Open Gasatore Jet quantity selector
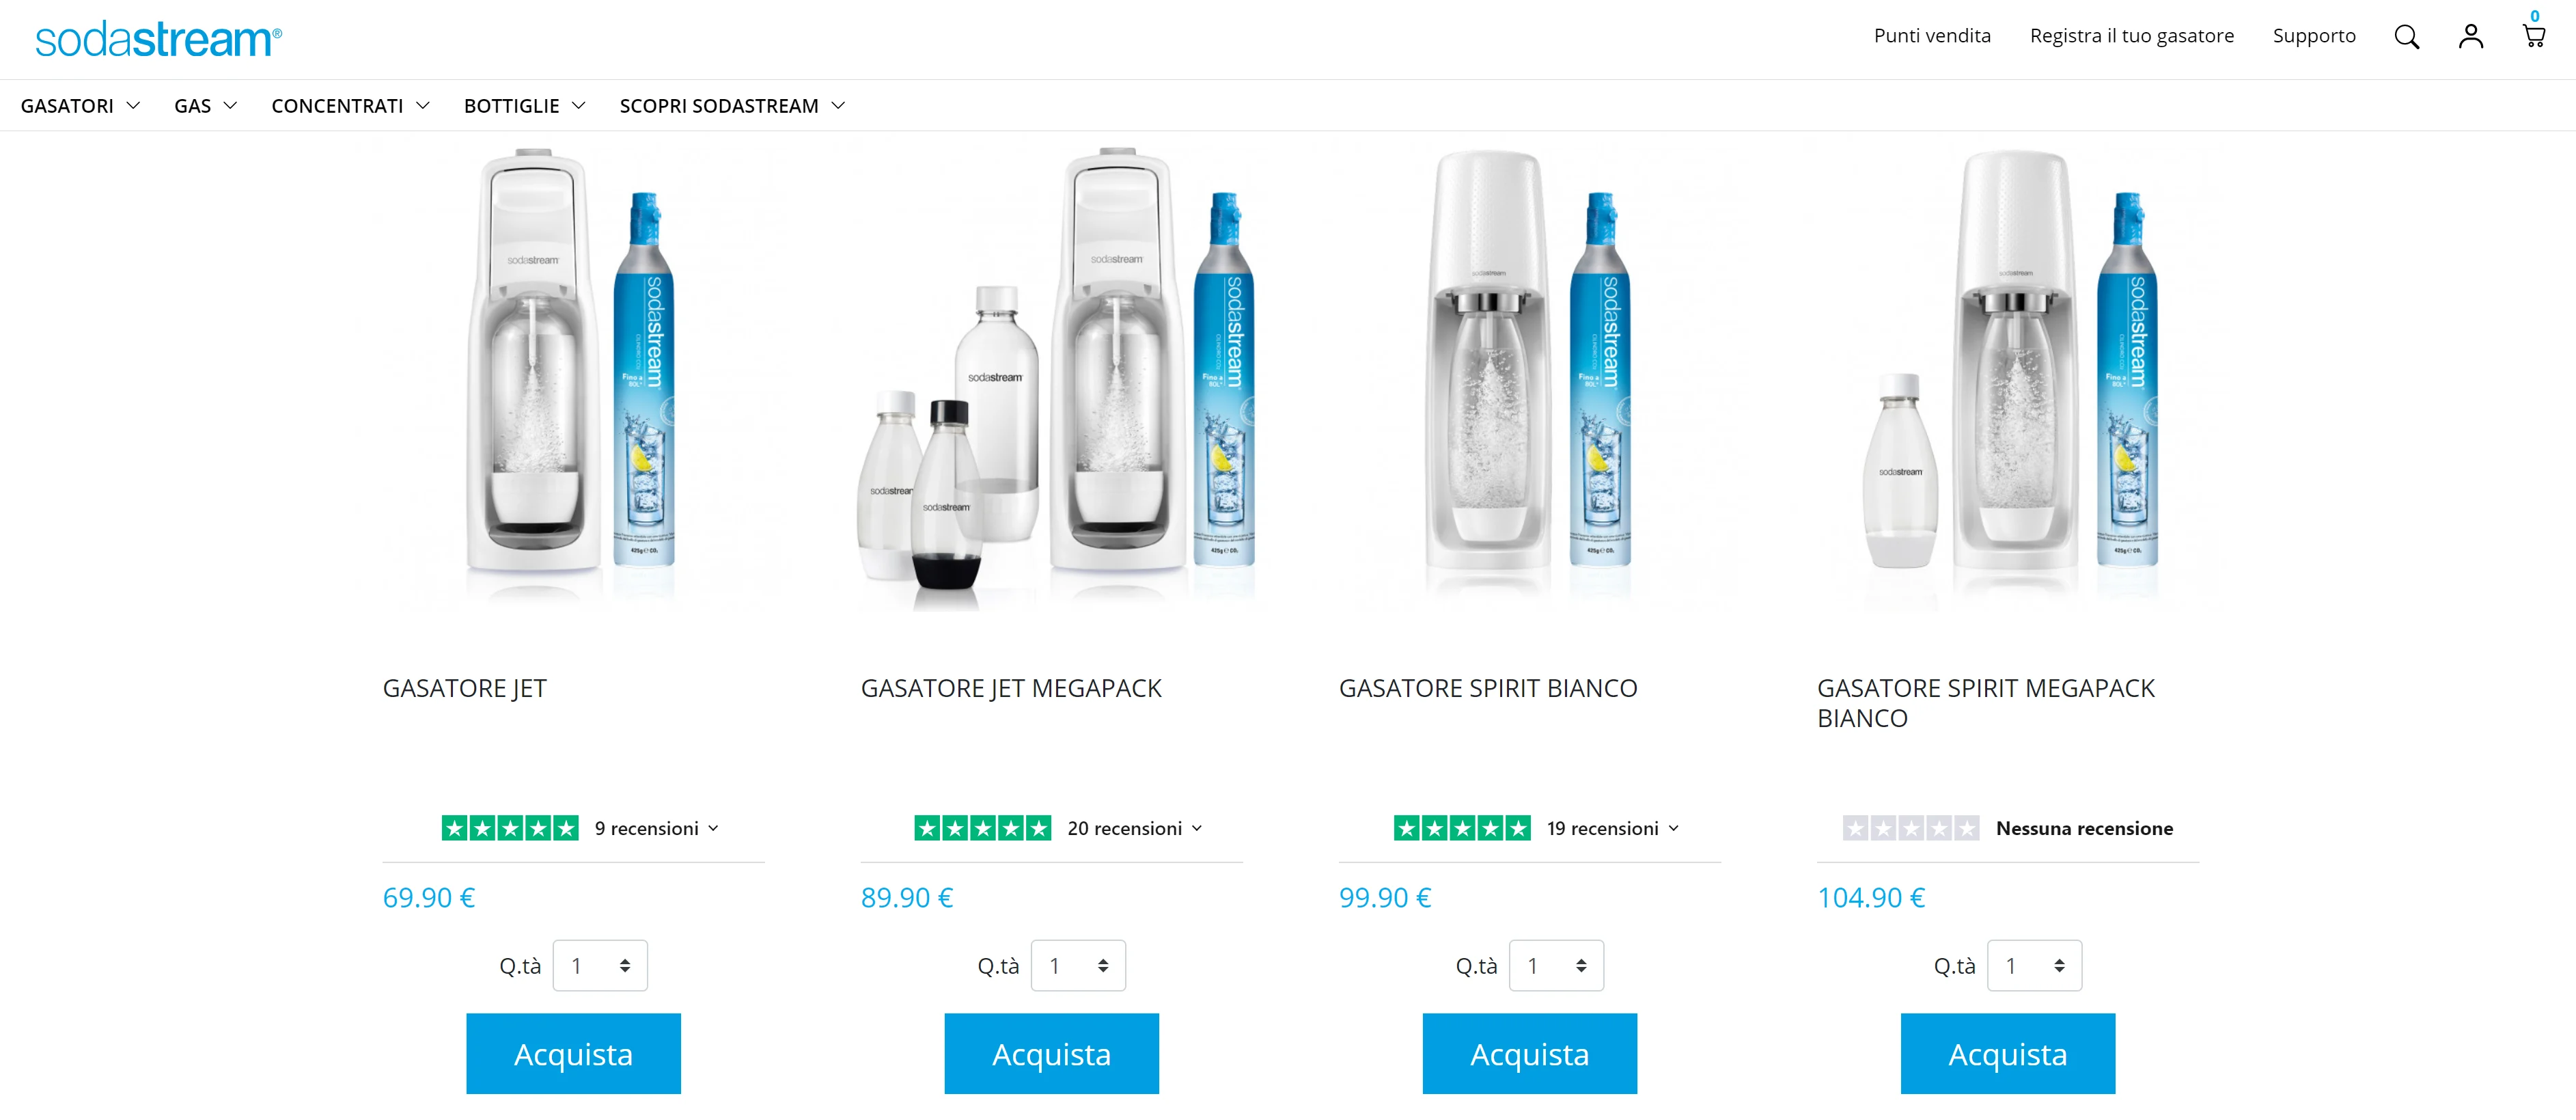Viewport: 2576px width, 1120px height. 600,965
